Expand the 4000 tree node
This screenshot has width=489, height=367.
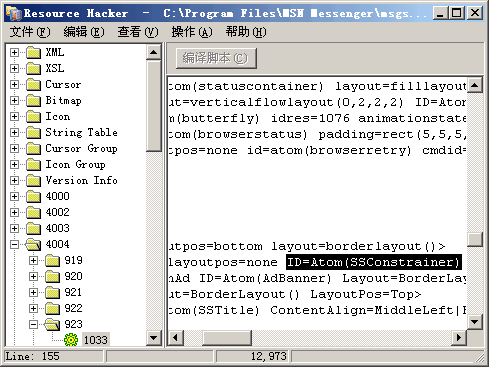pos(14,197)
